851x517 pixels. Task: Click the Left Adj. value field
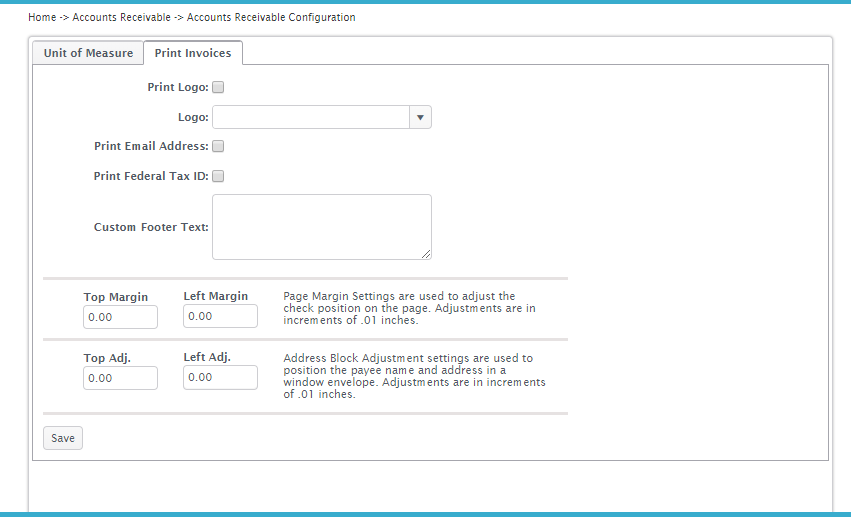pyautogui.click(x=220, y=377)
